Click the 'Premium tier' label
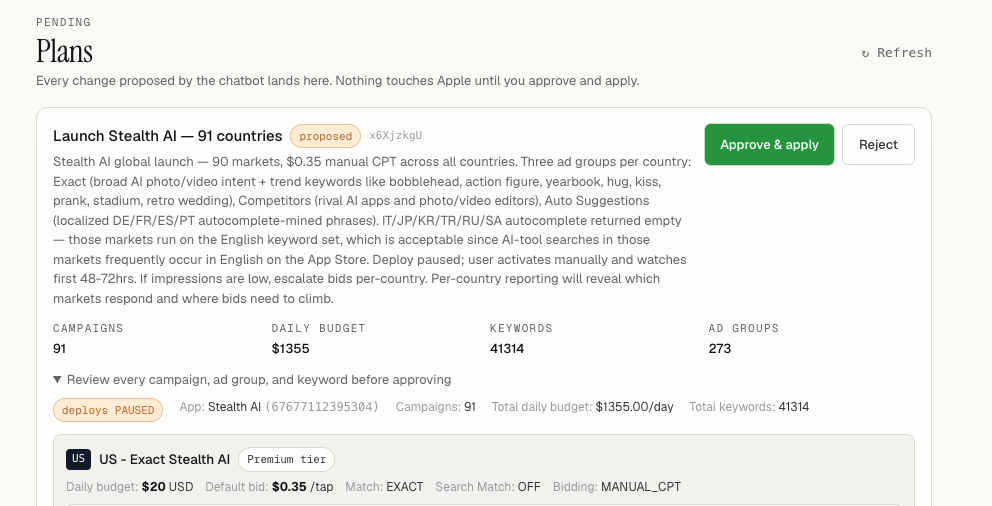The height and width of the screenshot is (506, 992). point(287,460)
